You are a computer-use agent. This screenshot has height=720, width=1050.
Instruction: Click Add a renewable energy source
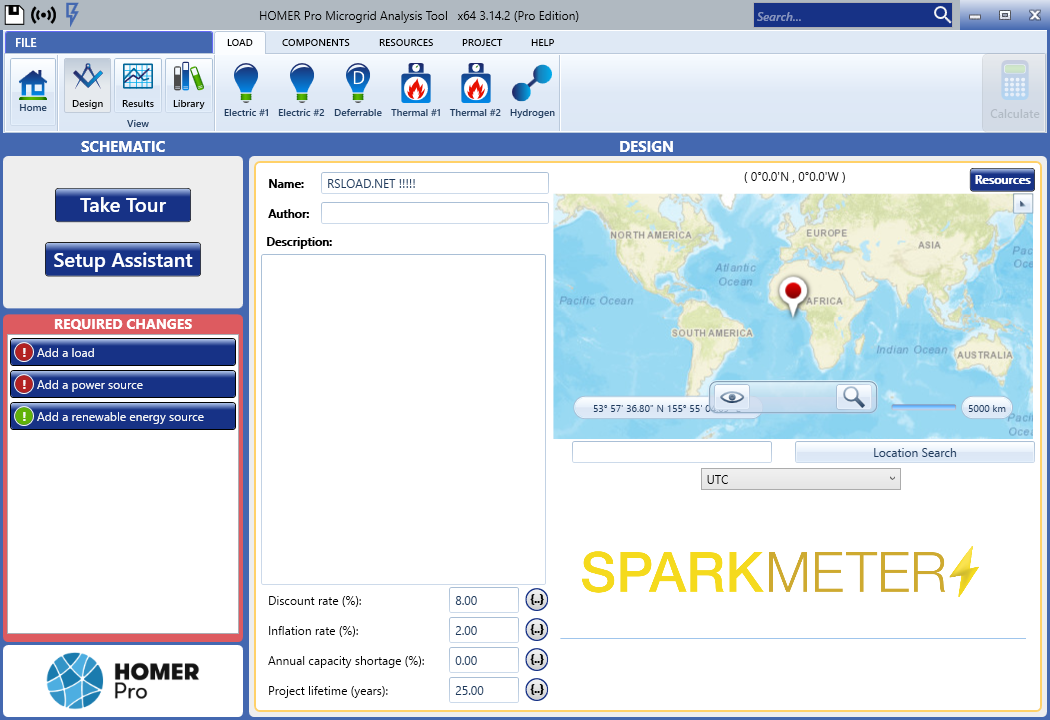(x=123, y=417)
